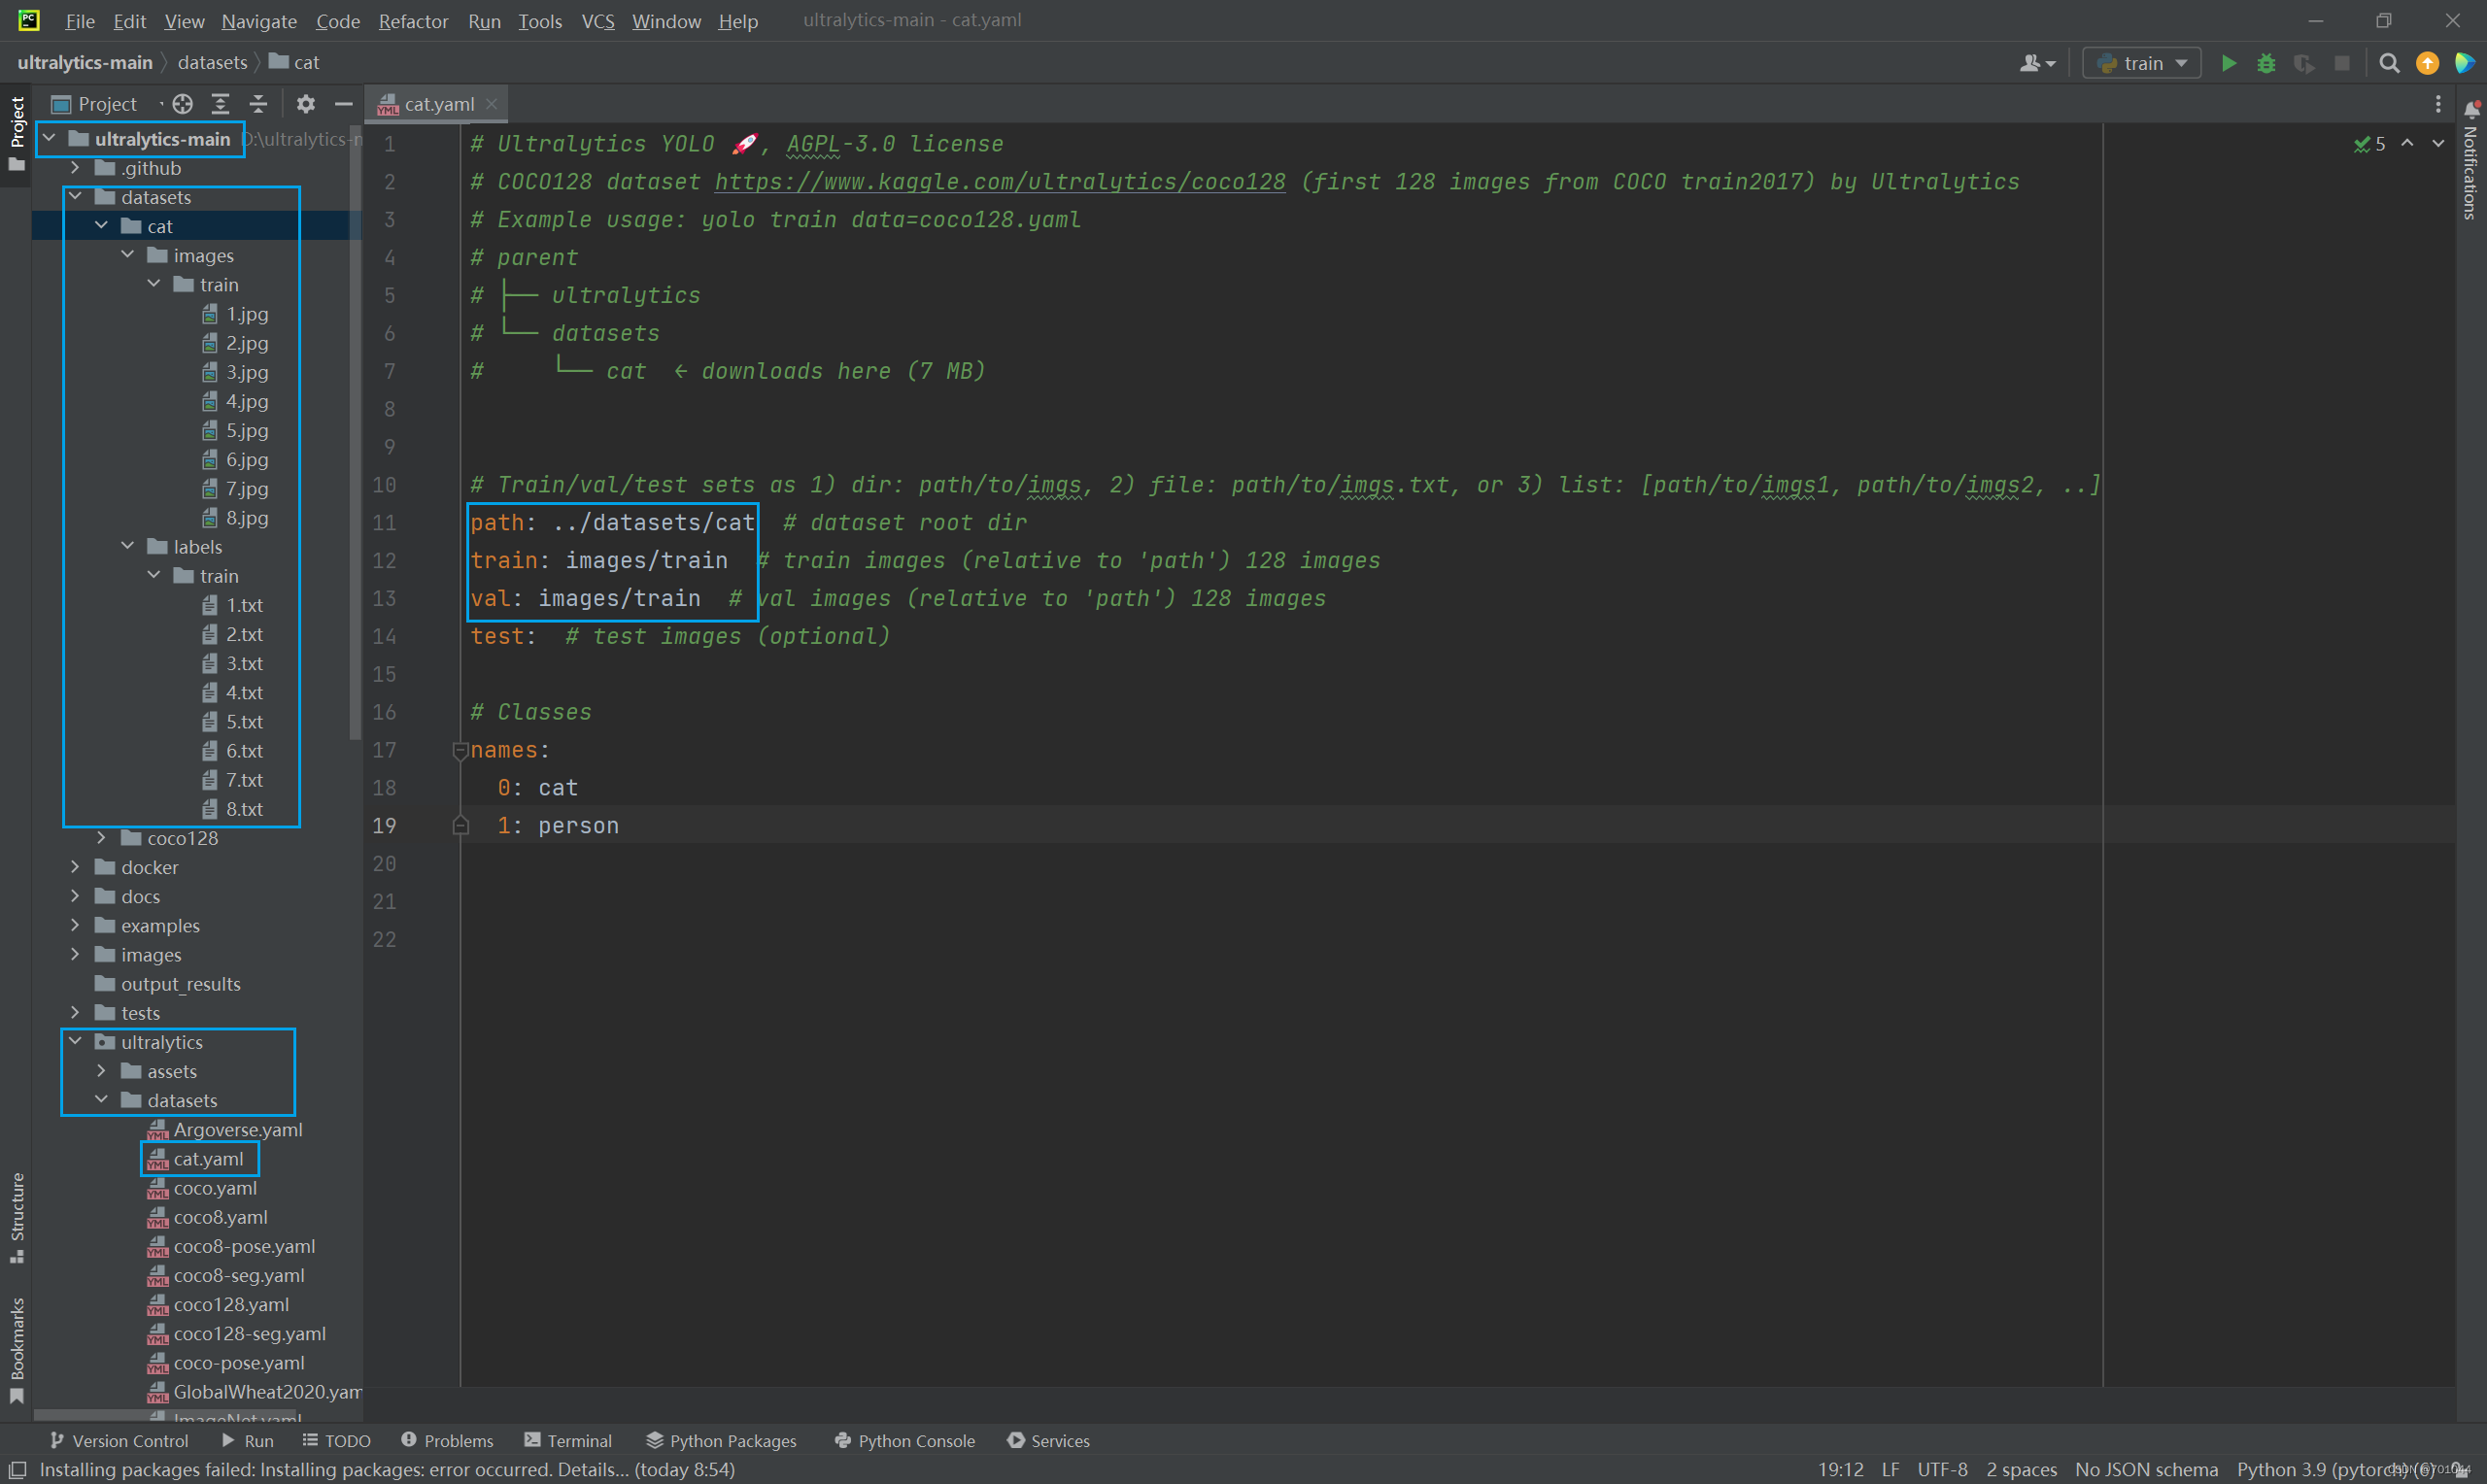Place cursor on line 18 cat
2487x1484 pixels.
click(558, 788)
